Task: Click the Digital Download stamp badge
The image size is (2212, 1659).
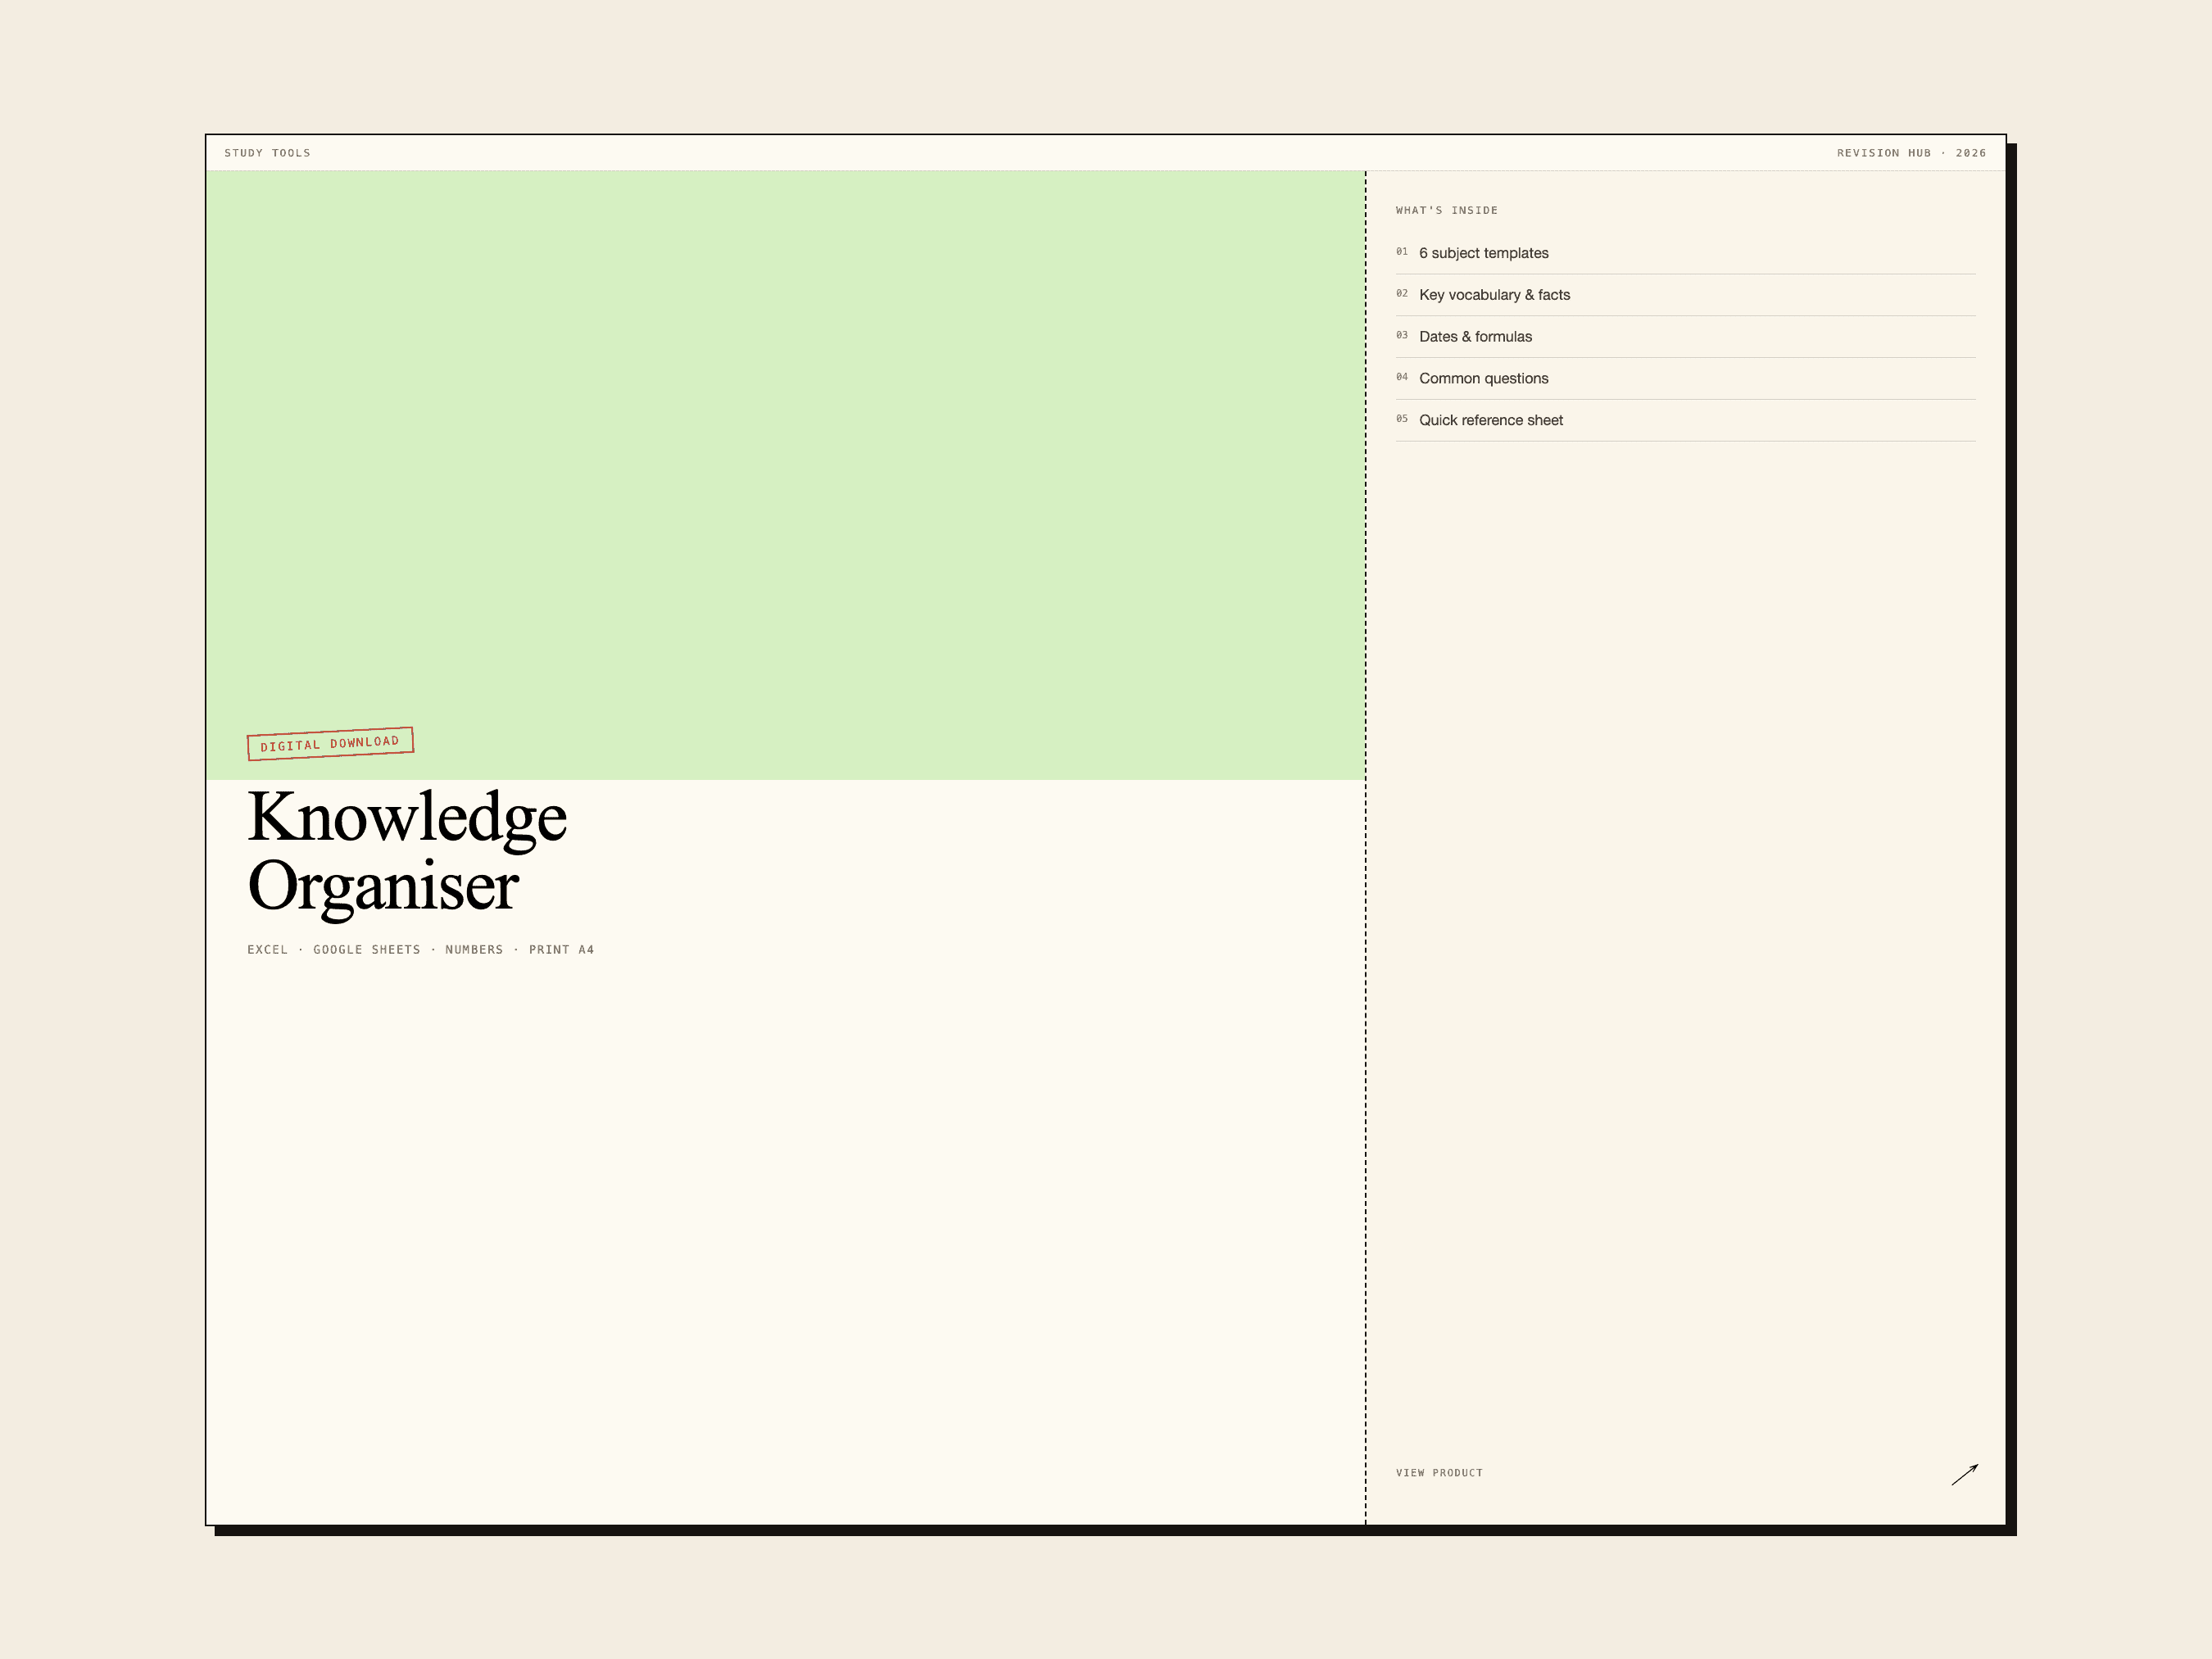Action: point(330,744)
